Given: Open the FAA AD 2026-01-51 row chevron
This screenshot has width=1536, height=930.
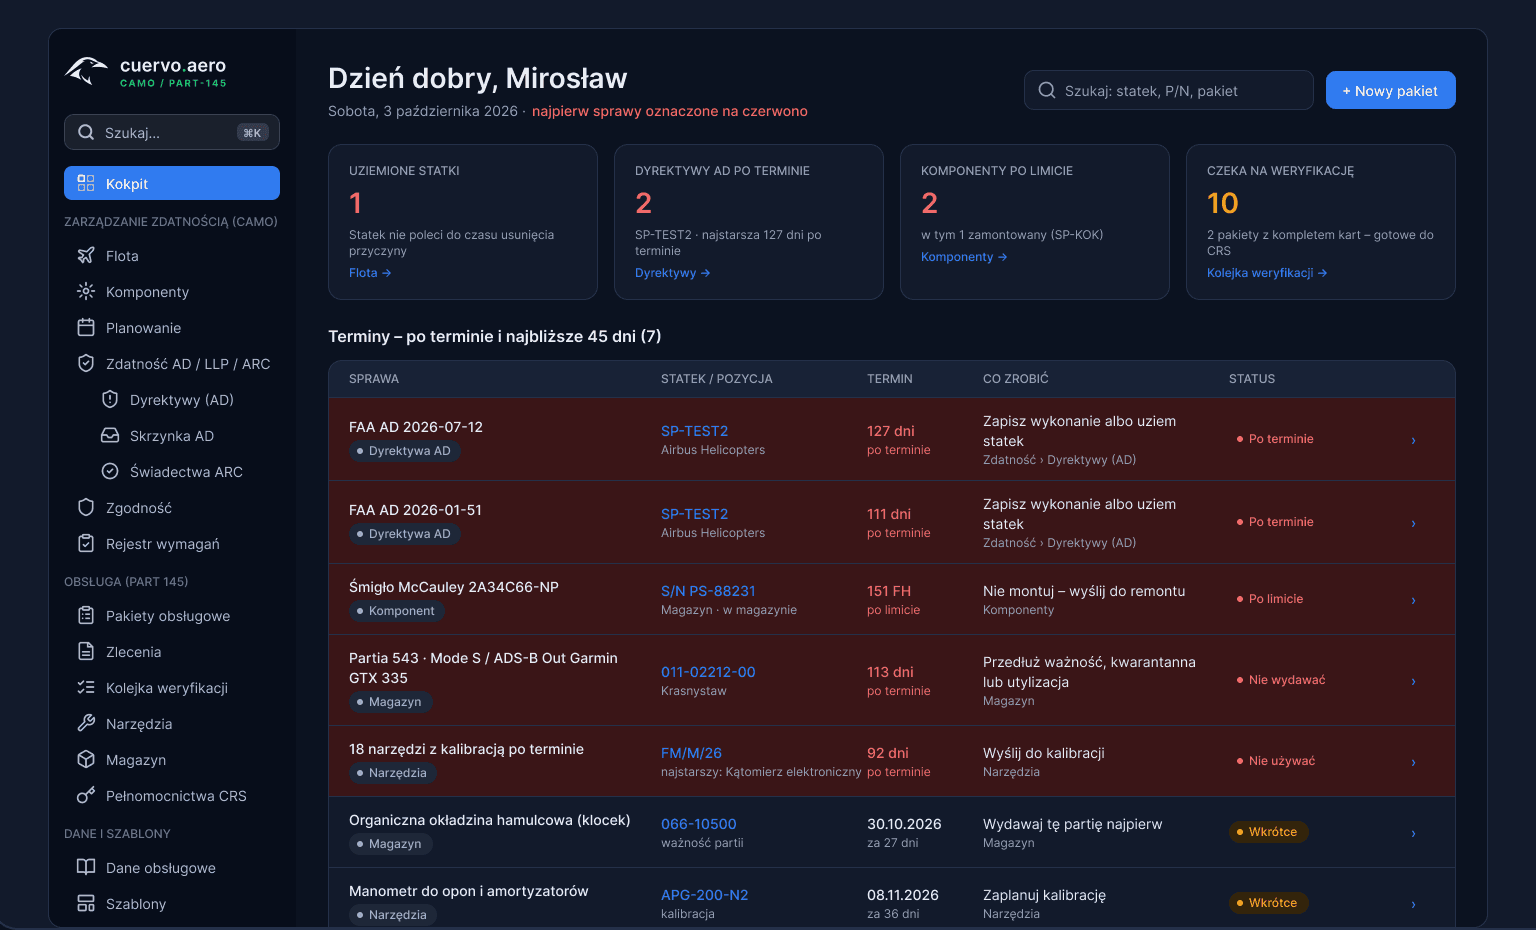Looking at the screenshot, I should click(x=1413, y=523).
